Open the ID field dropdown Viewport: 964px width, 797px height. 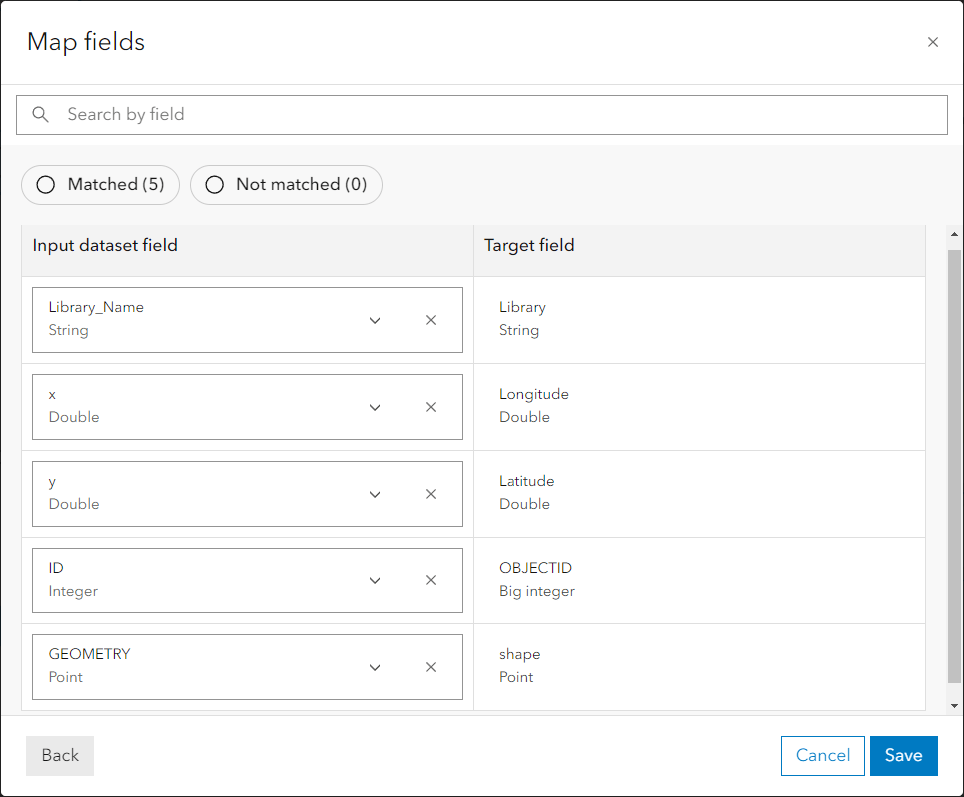[375, 580]
